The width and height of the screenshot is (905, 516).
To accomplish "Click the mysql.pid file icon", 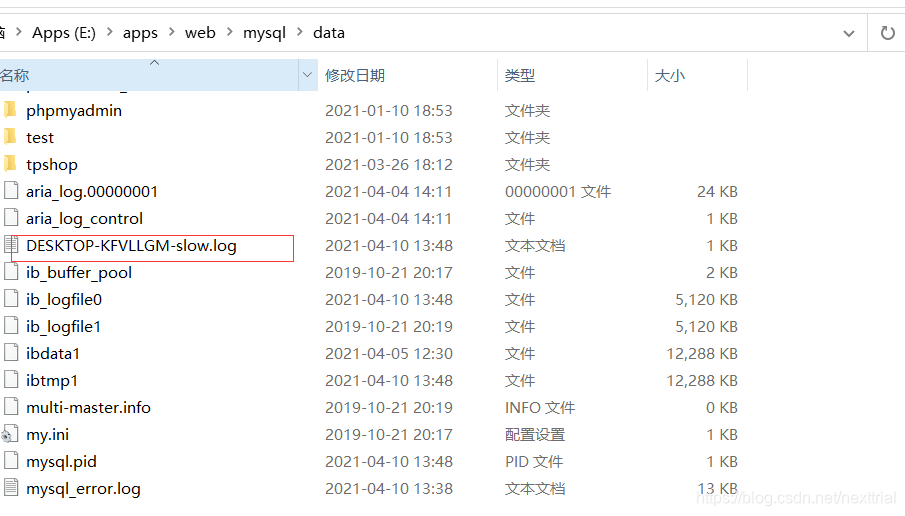I will (x=11, y=461).
